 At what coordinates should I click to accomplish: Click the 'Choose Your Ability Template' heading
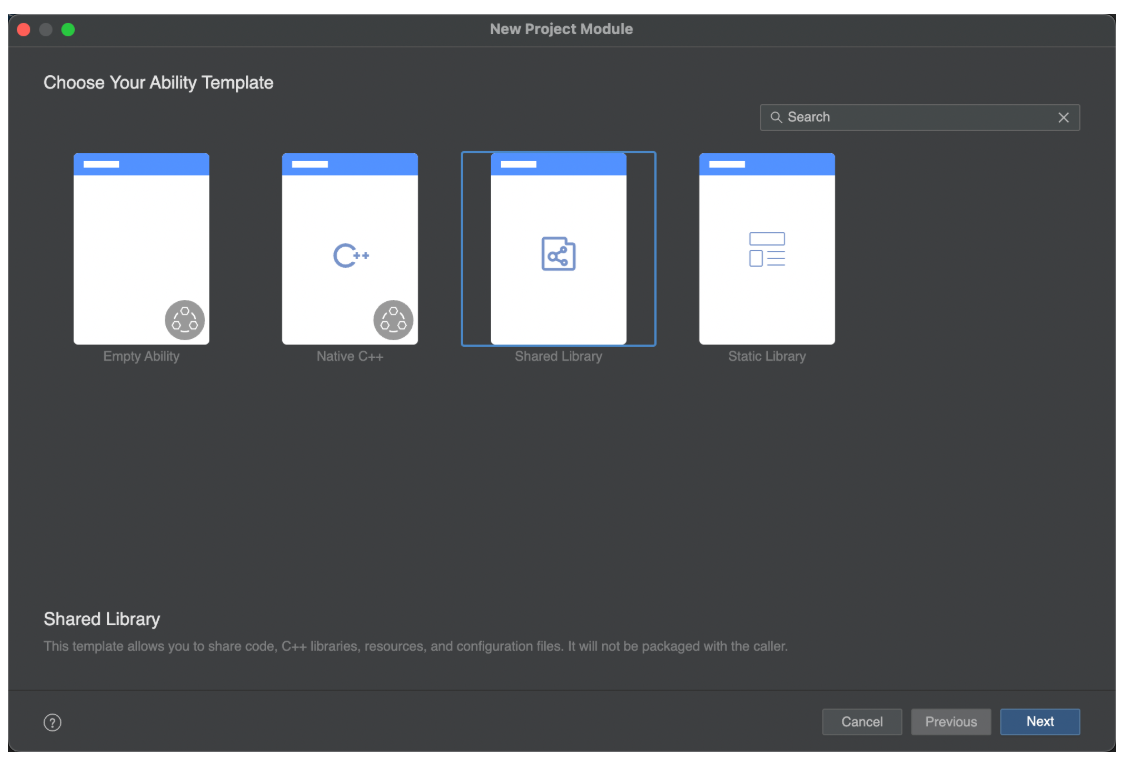tap(158, 83)
